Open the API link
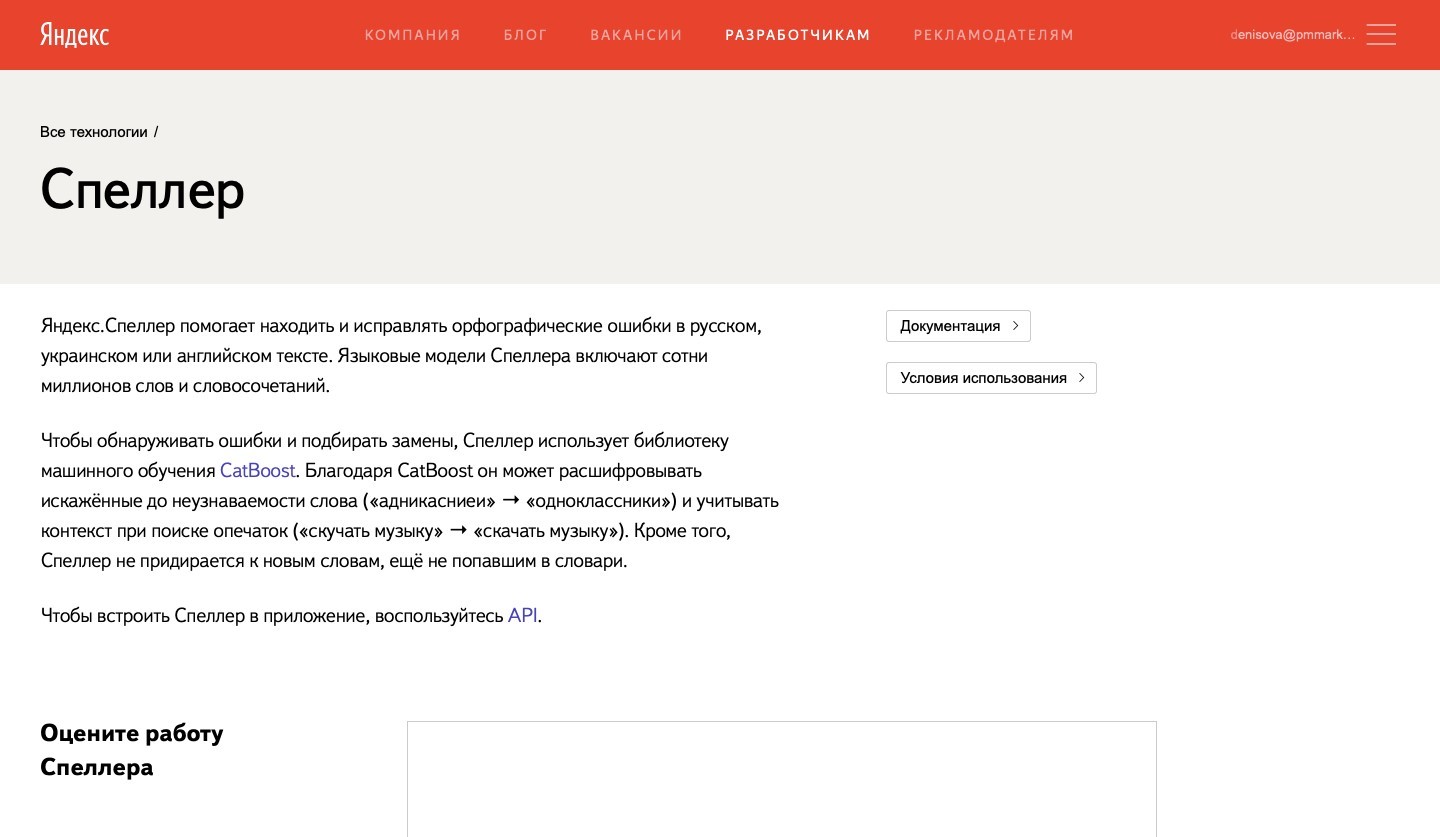This screenshot has height=837, width=1440. (x=523, y=616)
